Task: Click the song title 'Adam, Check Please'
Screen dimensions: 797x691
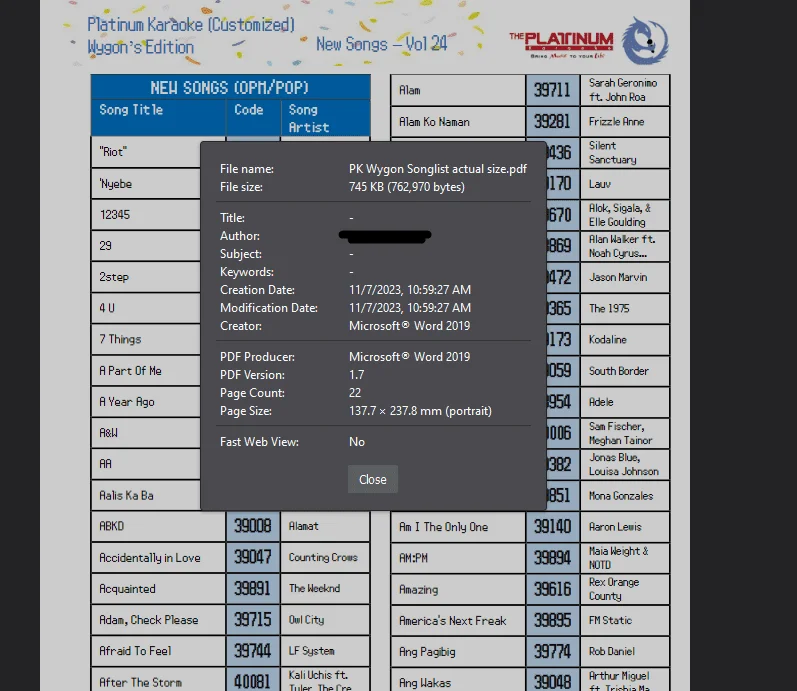Action: pyautogui.click(x=149, y=620)
